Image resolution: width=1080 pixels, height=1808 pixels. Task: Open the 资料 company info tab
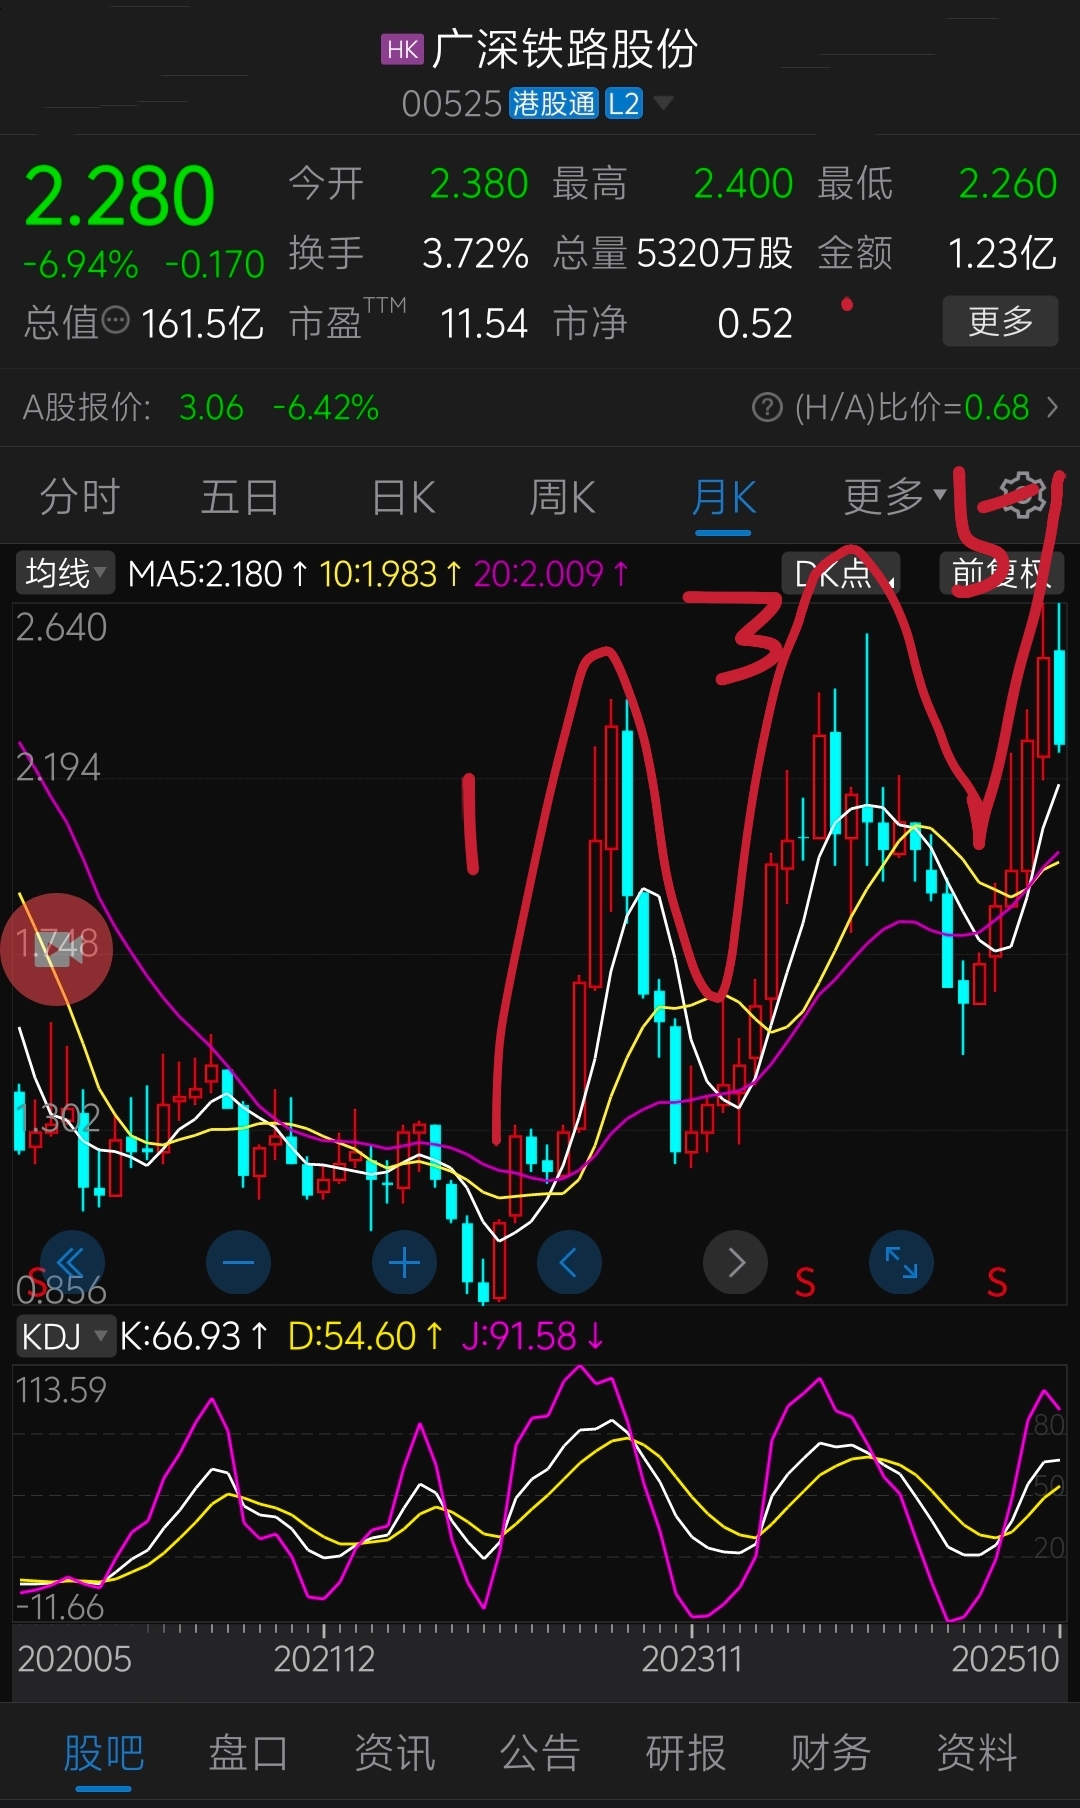point(977,1753)
